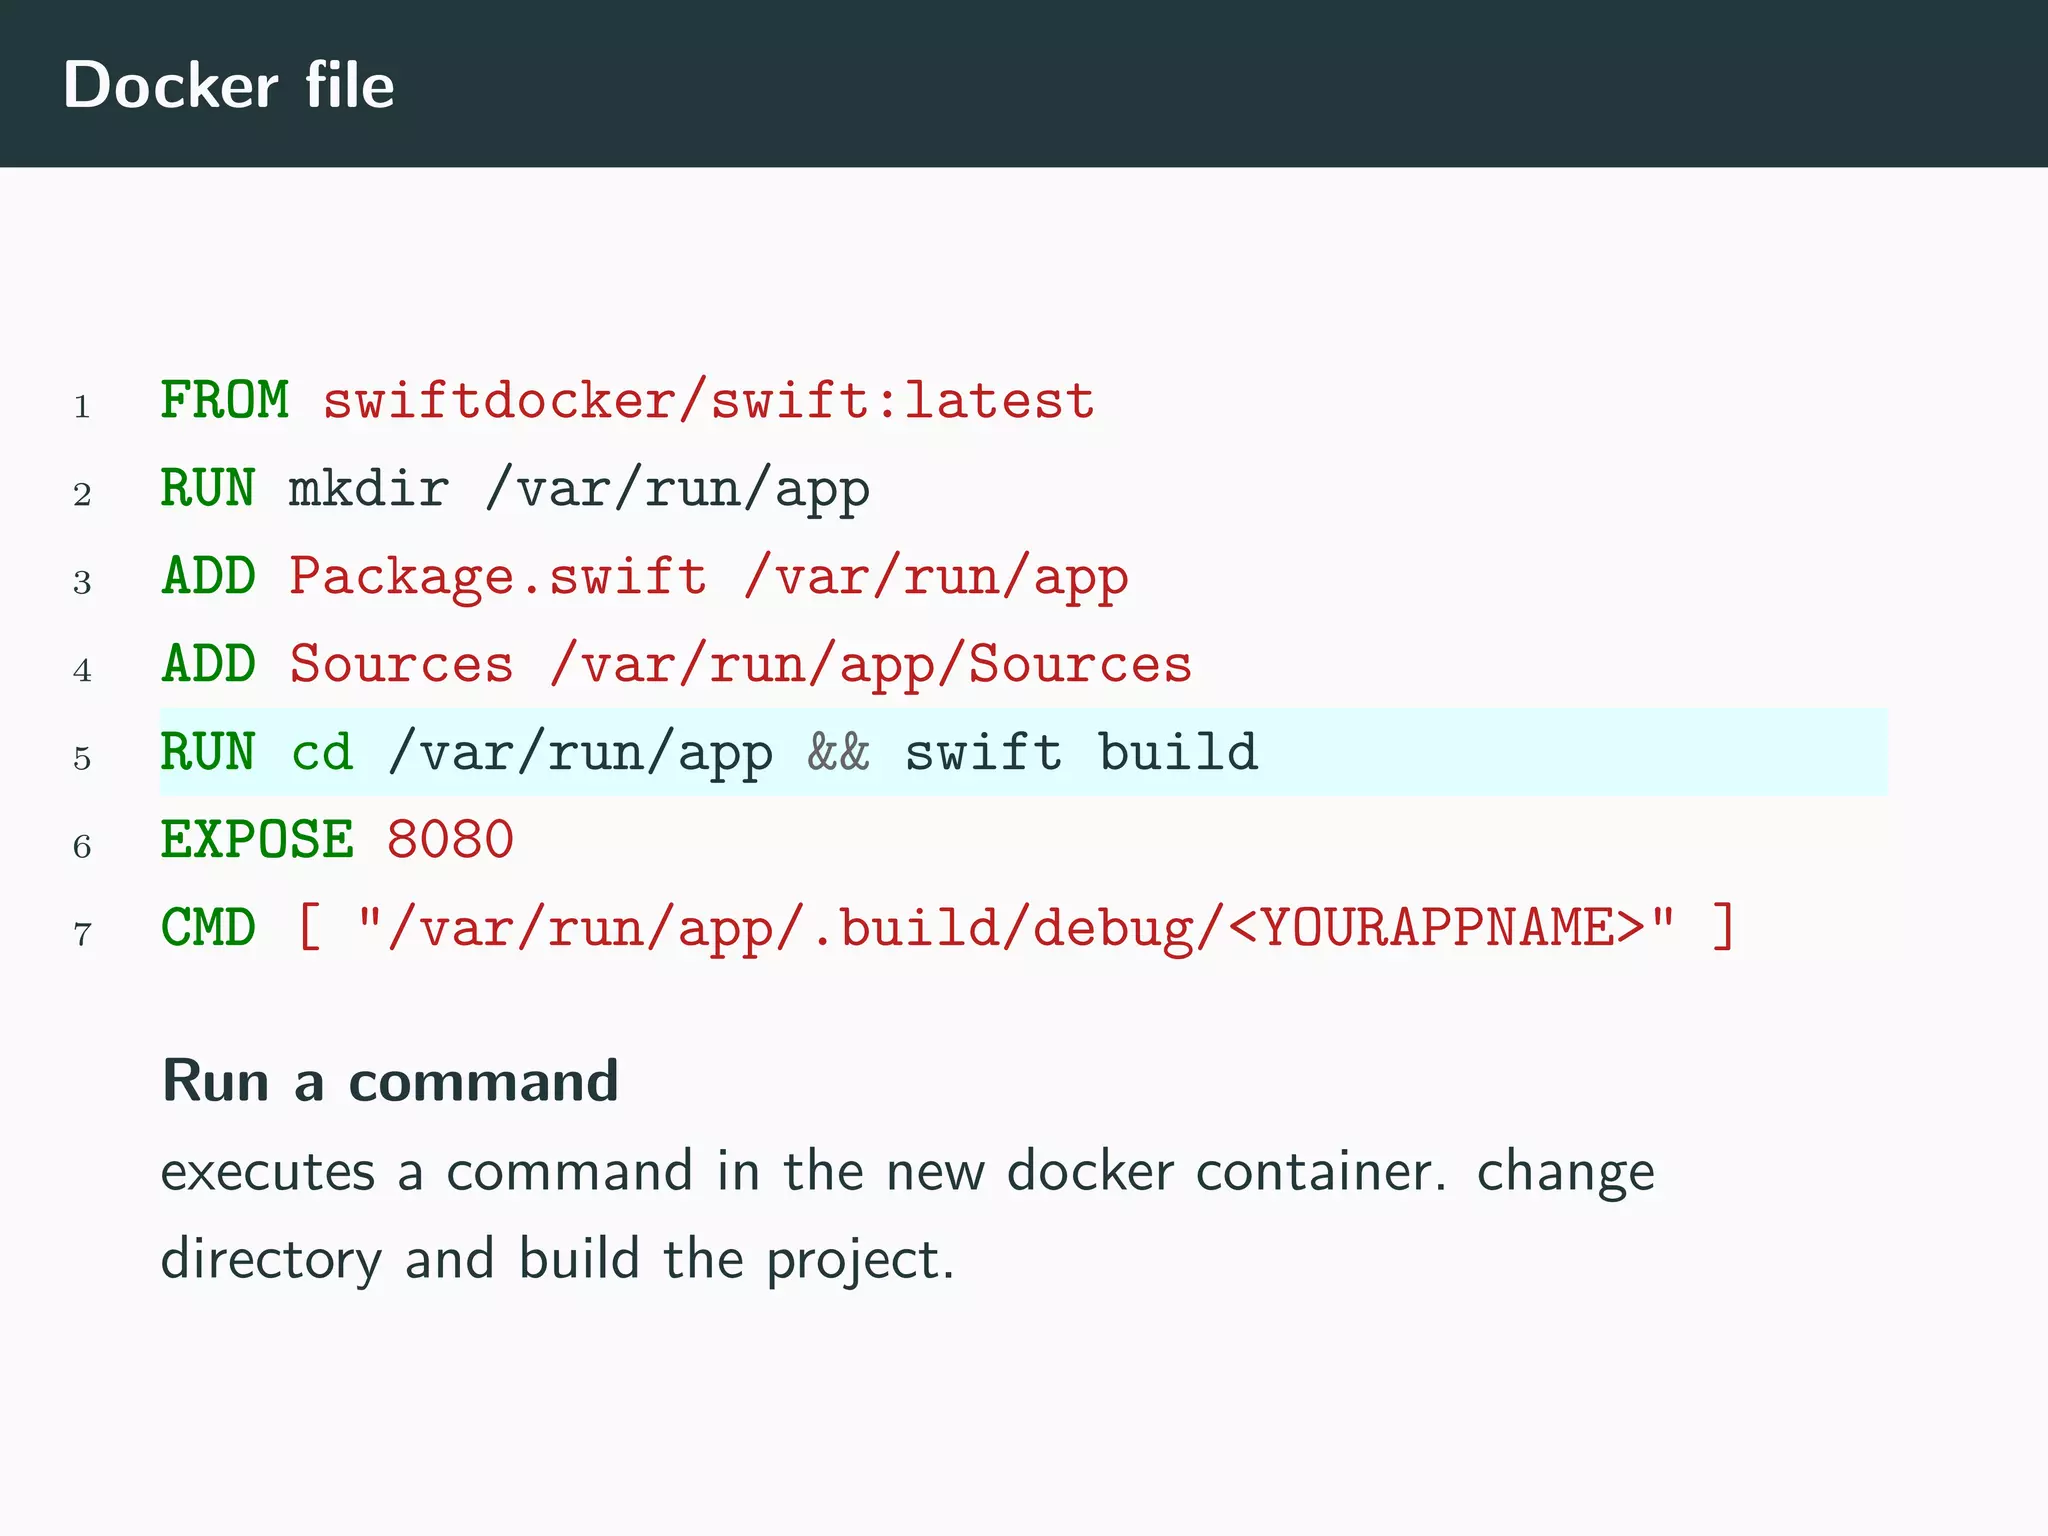Click the FROM keyword on line 1
The width and height of the screenshot is (2048, 1536).
pyautogui.click(x=225, y=401)
